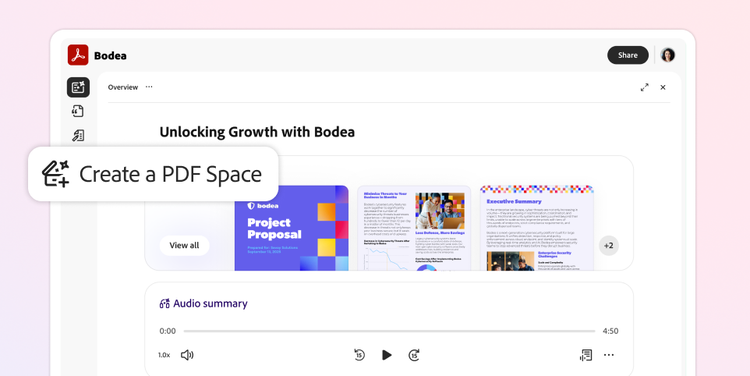The height and width of the screenshot is (376, 750).
Task: Rewind audio 15 seconds
Action: tap(359, 355)
